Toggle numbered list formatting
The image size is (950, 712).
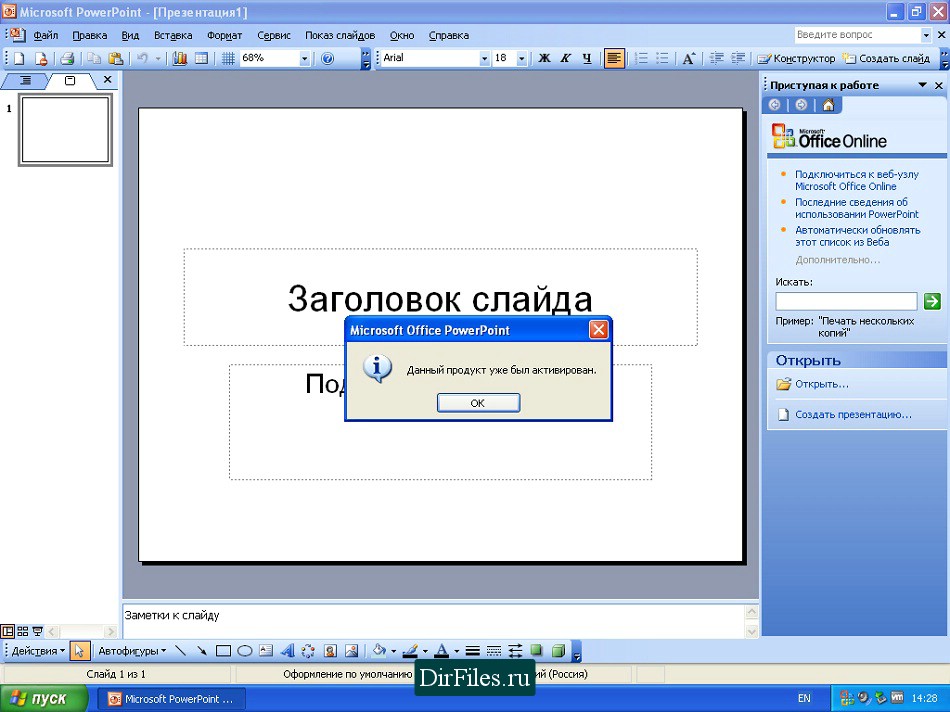tap(641, 59)
